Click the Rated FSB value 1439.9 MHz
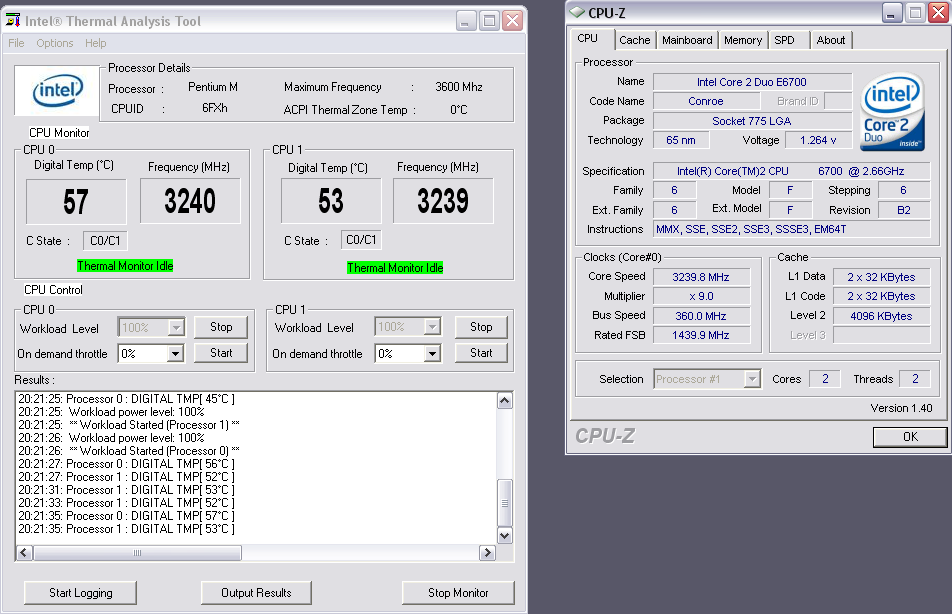This screenshot has height=614, width=952. point(701,335)
